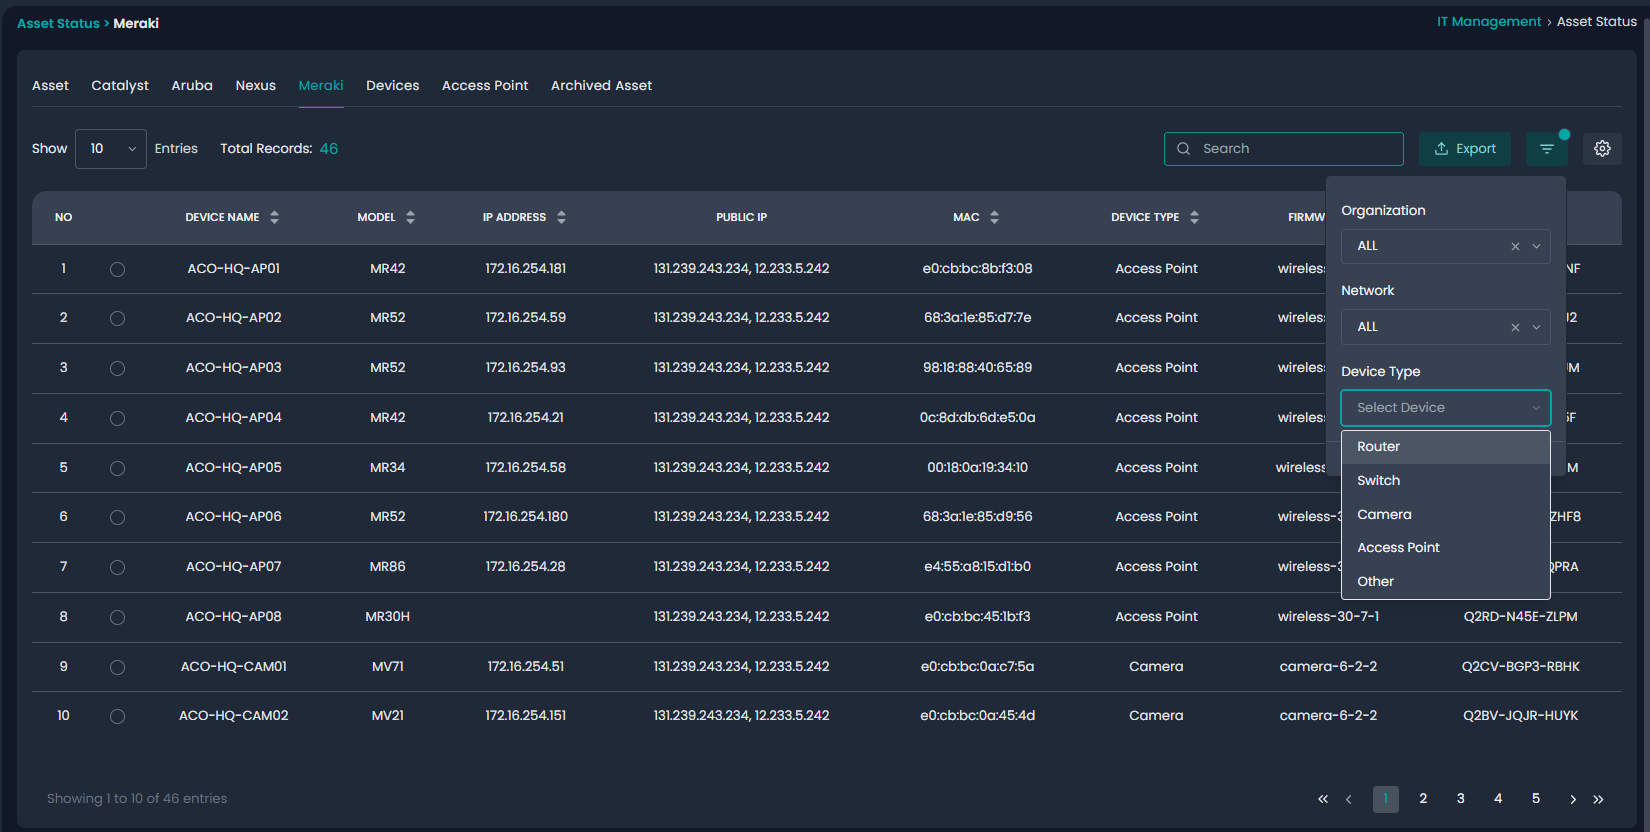Screen dimensions: 1650x832
Task: Open the Archived Asset tab
Action: [x=601, y=86]
